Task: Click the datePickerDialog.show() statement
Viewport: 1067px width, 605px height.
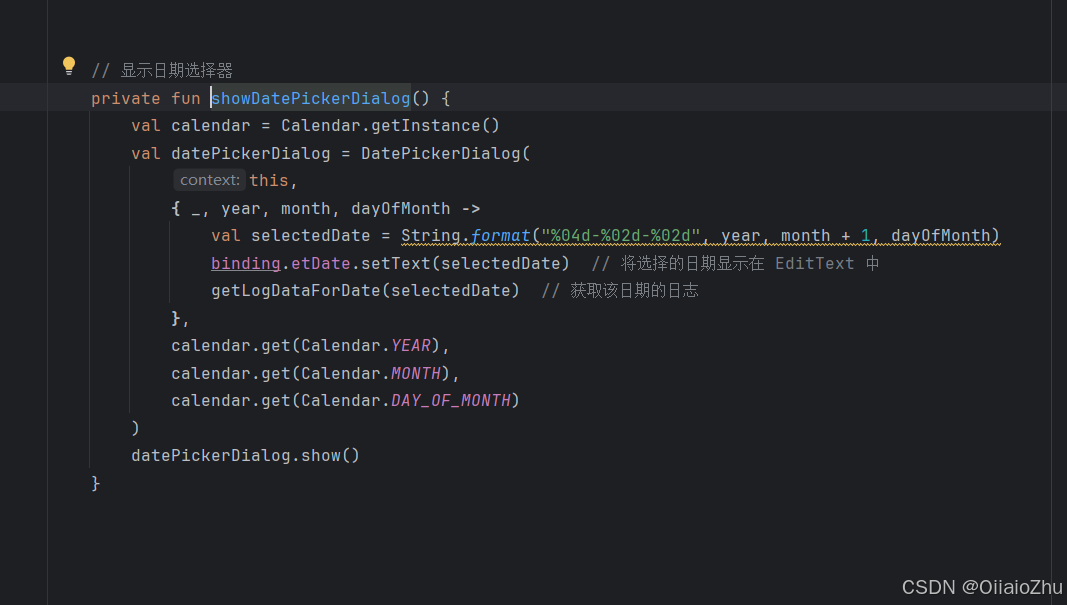Action: coord(246,455)
